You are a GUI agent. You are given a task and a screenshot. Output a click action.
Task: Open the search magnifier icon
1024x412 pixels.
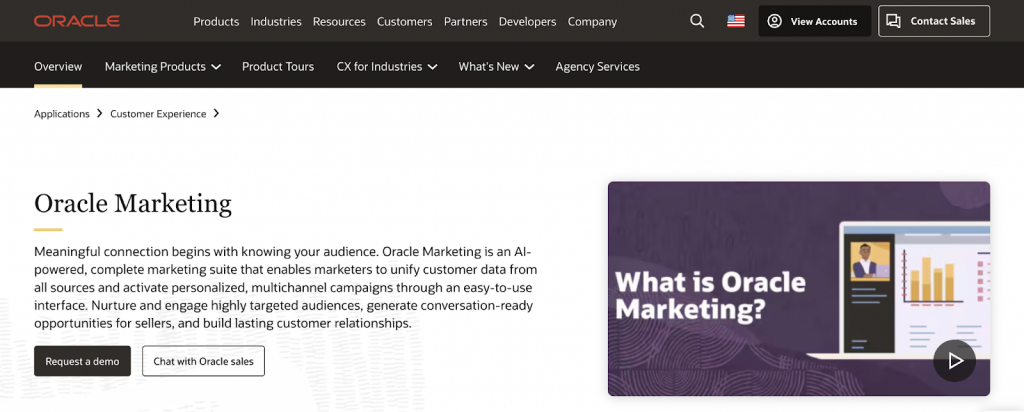[x=697, y=21]
